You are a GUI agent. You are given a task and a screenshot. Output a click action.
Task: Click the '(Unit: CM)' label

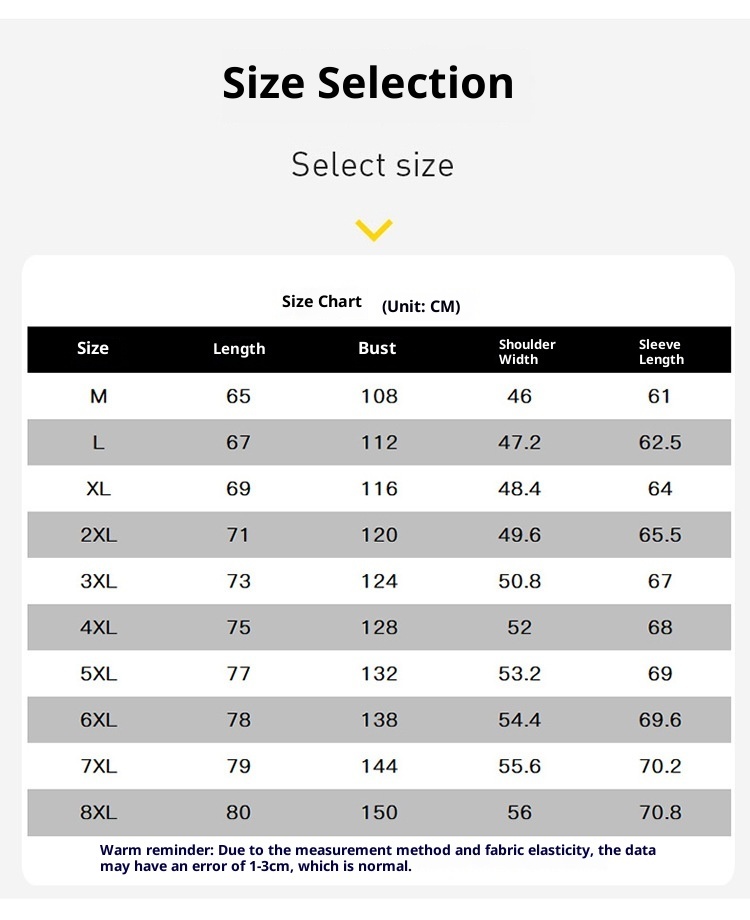[x=421, y=307]
